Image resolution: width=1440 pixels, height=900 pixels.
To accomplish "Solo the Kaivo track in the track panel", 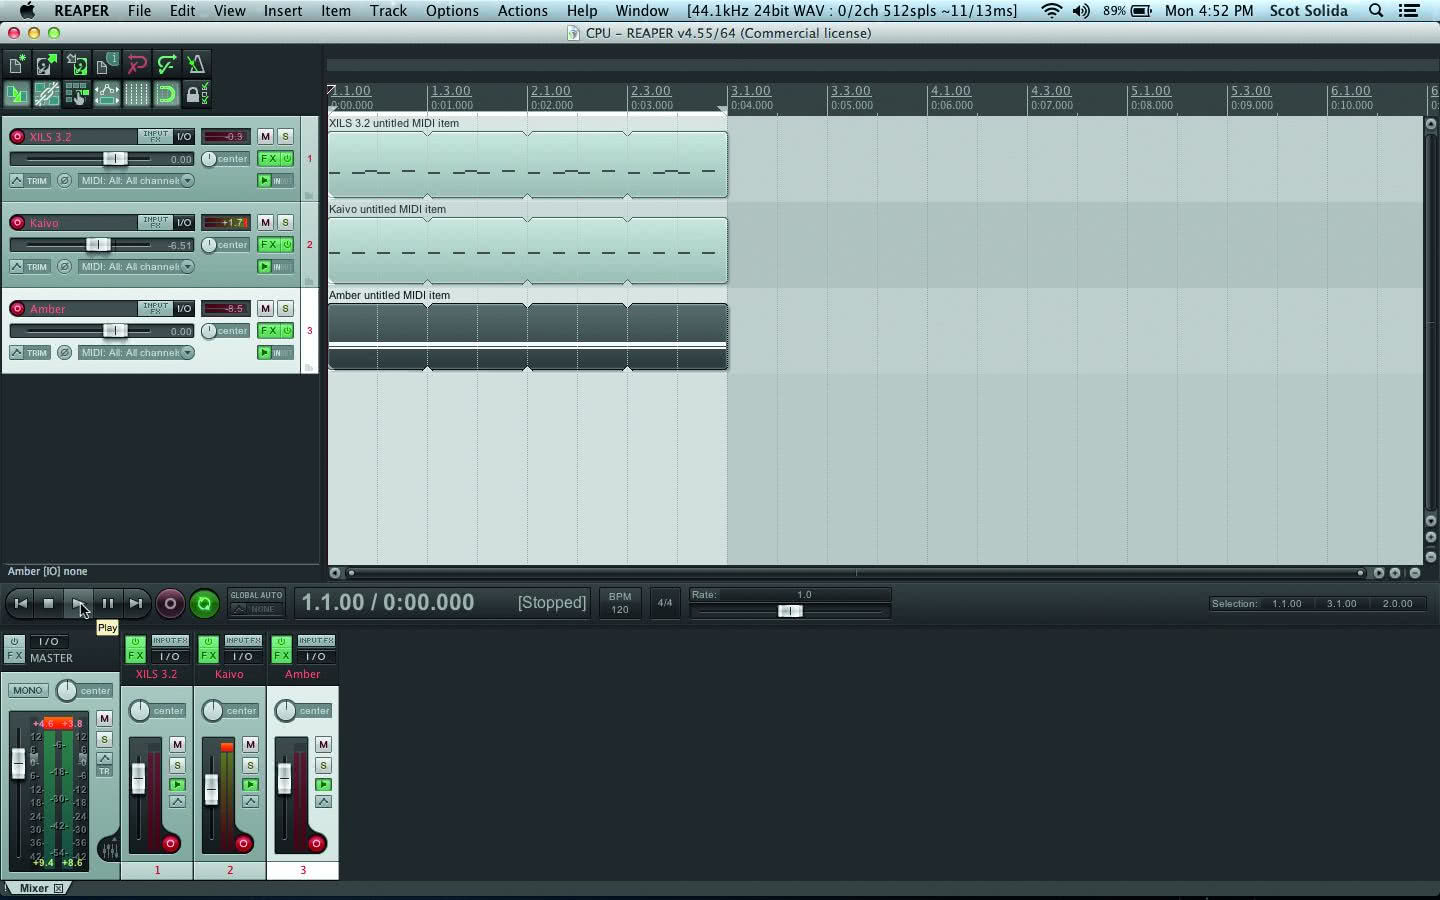I will coord(285,223).
